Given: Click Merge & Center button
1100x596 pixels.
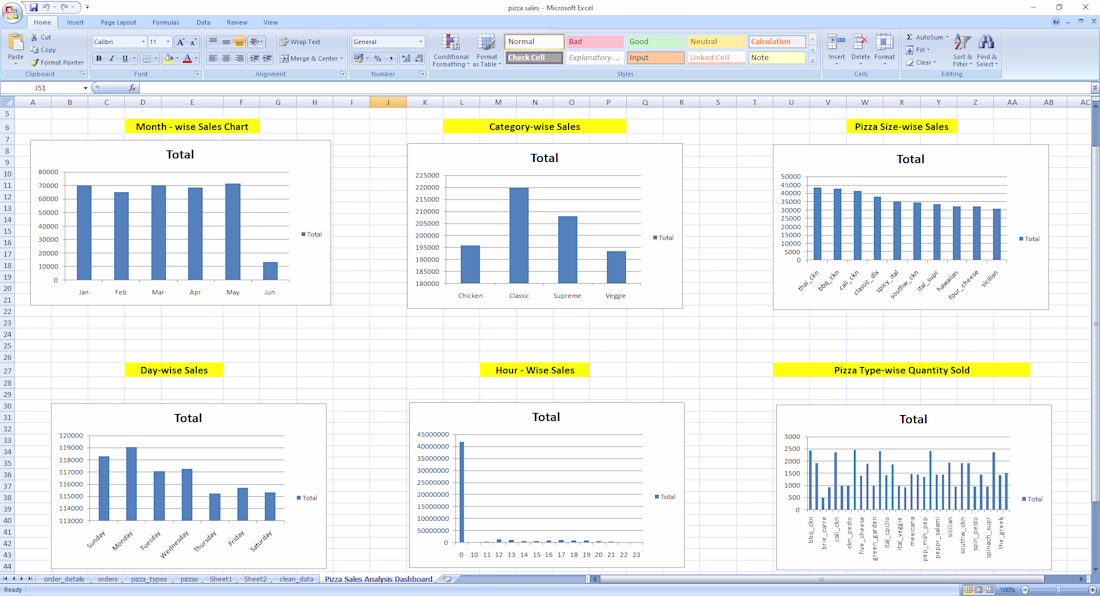Looking at the screenshot, I should (309, 58).
